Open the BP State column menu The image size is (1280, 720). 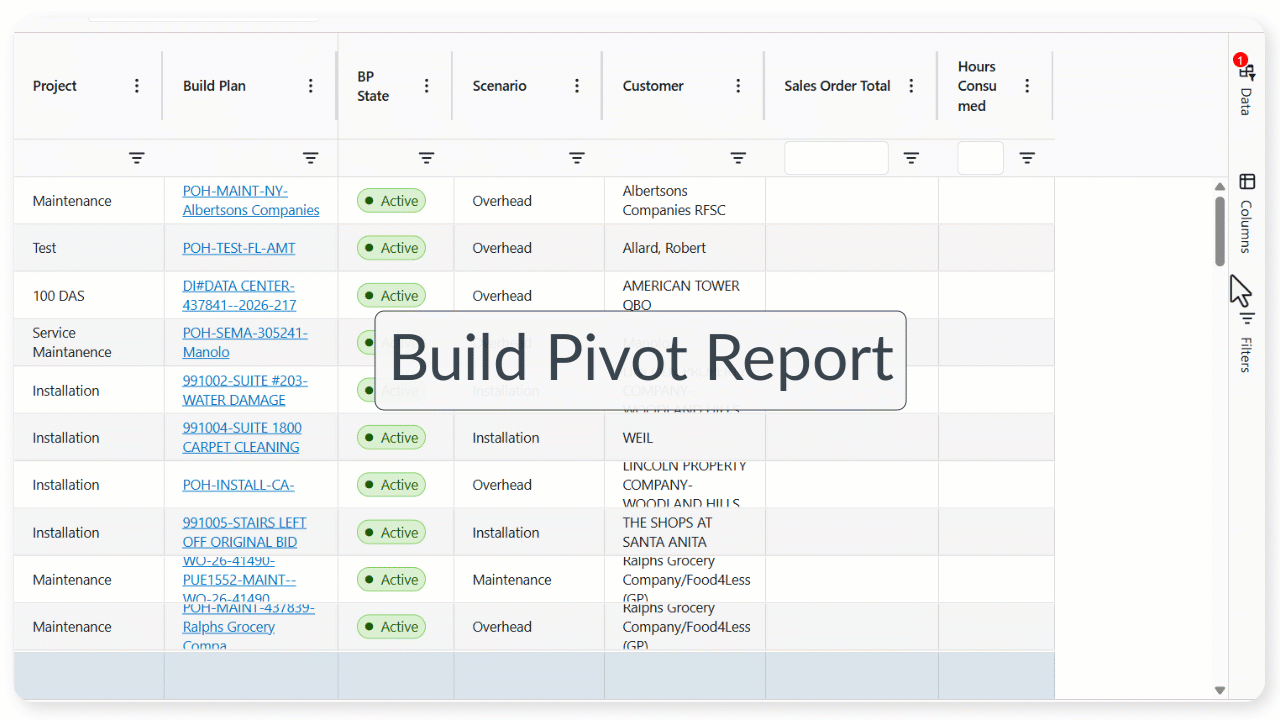(x=427, y=86)
